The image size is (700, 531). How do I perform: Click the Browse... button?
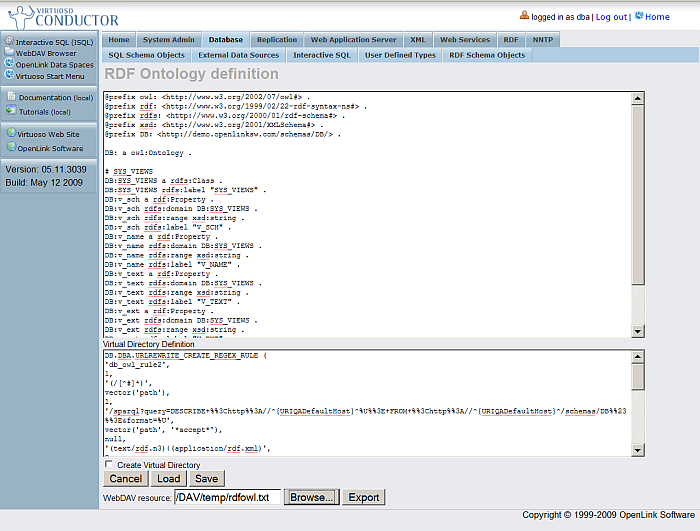312,497
